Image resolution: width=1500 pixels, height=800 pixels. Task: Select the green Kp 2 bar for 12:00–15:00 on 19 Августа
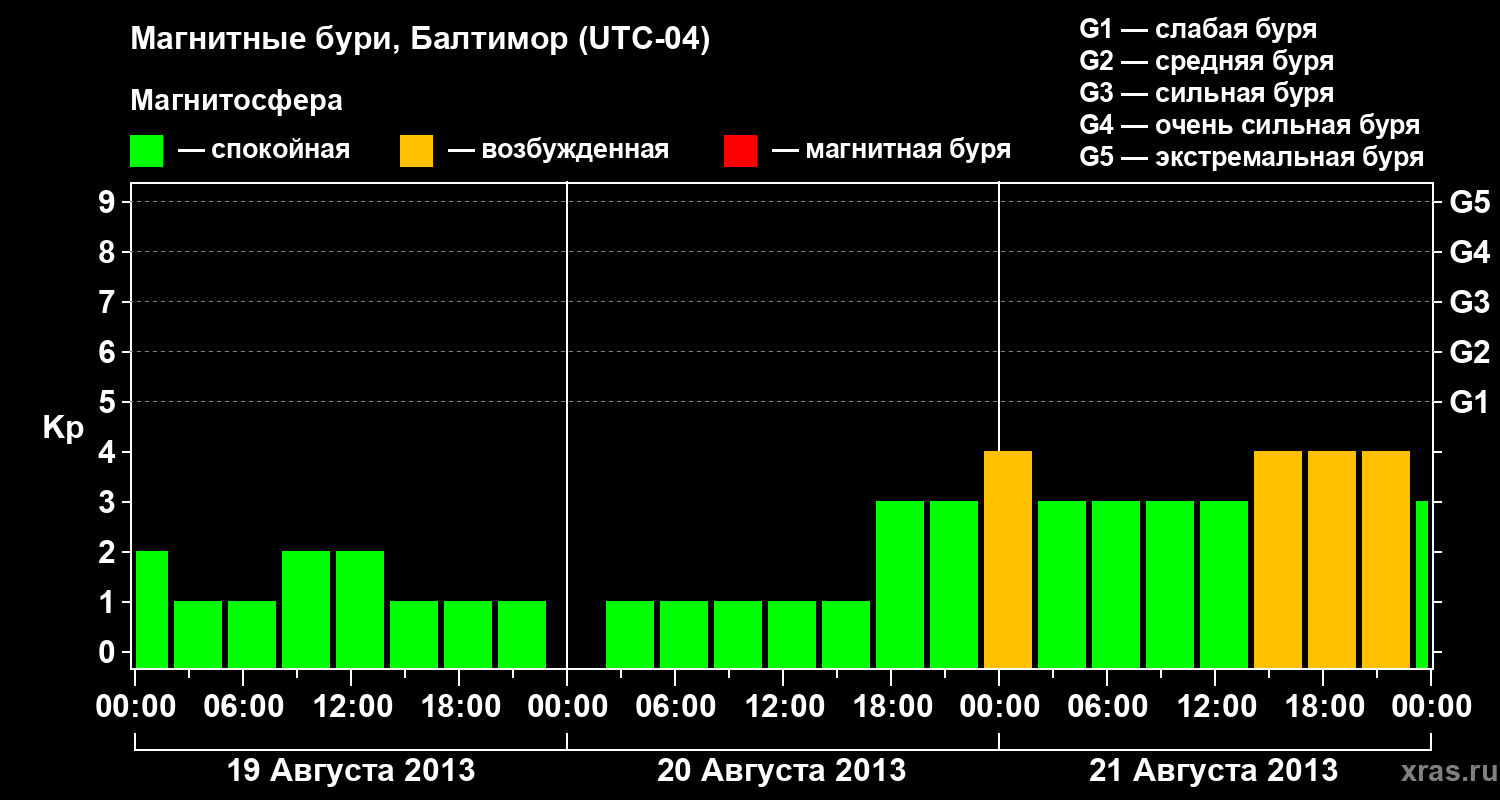click(x=360, y=610)
